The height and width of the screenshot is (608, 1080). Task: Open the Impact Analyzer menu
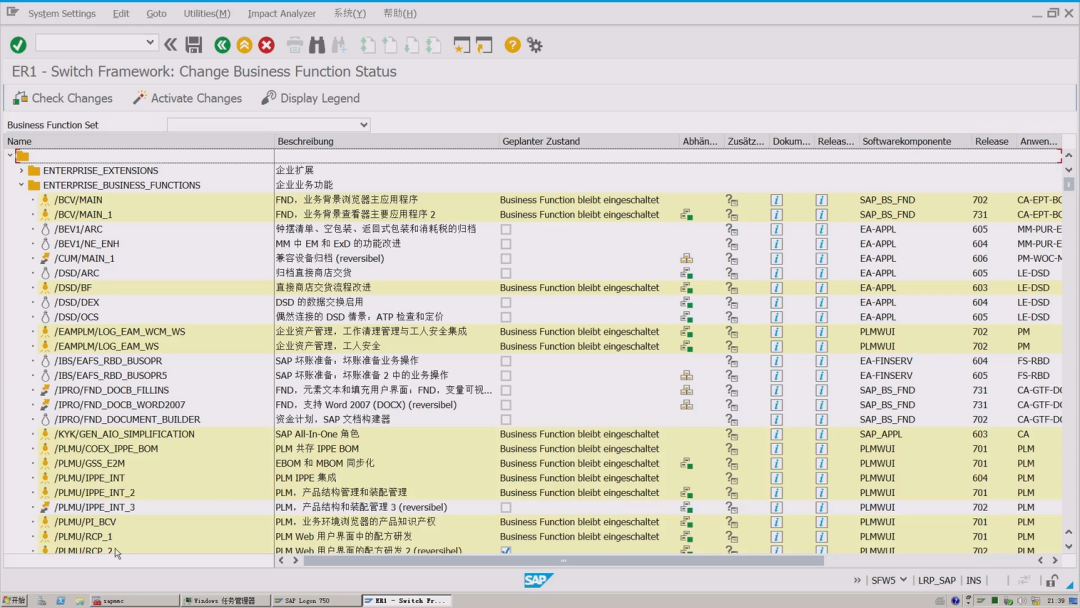pyautogui.click(x=282, y=13)
